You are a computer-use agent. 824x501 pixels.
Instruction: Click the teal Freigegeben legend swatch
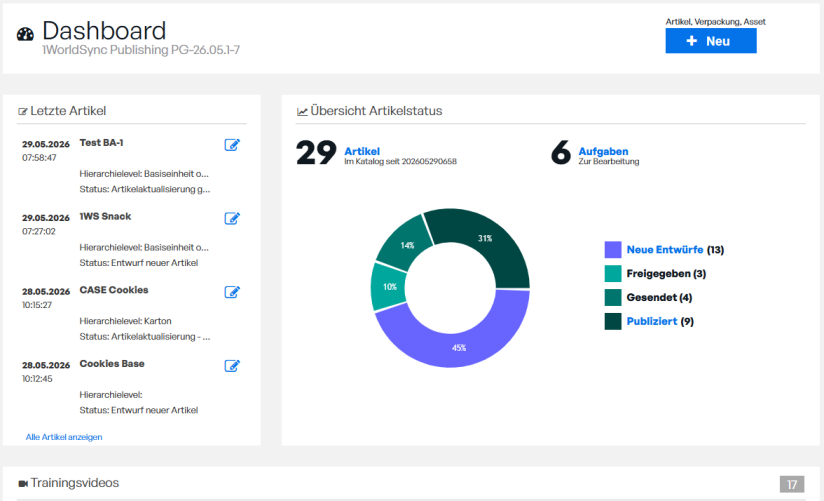click(613, 273)
